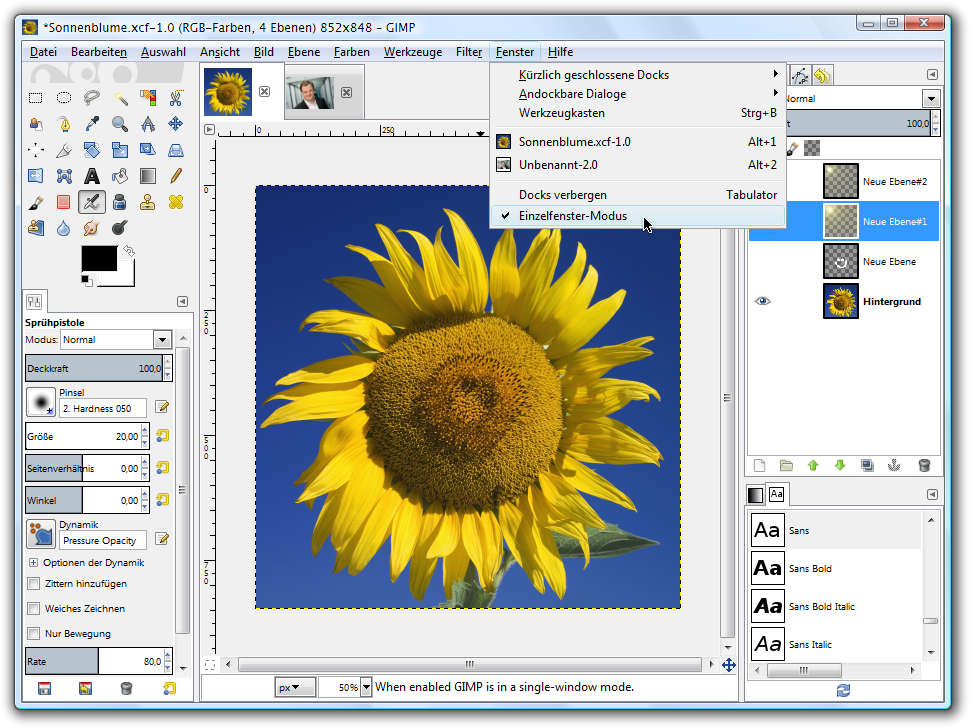Adjust the Rate slider
This screenshot has height=728, width=970.
94,661
